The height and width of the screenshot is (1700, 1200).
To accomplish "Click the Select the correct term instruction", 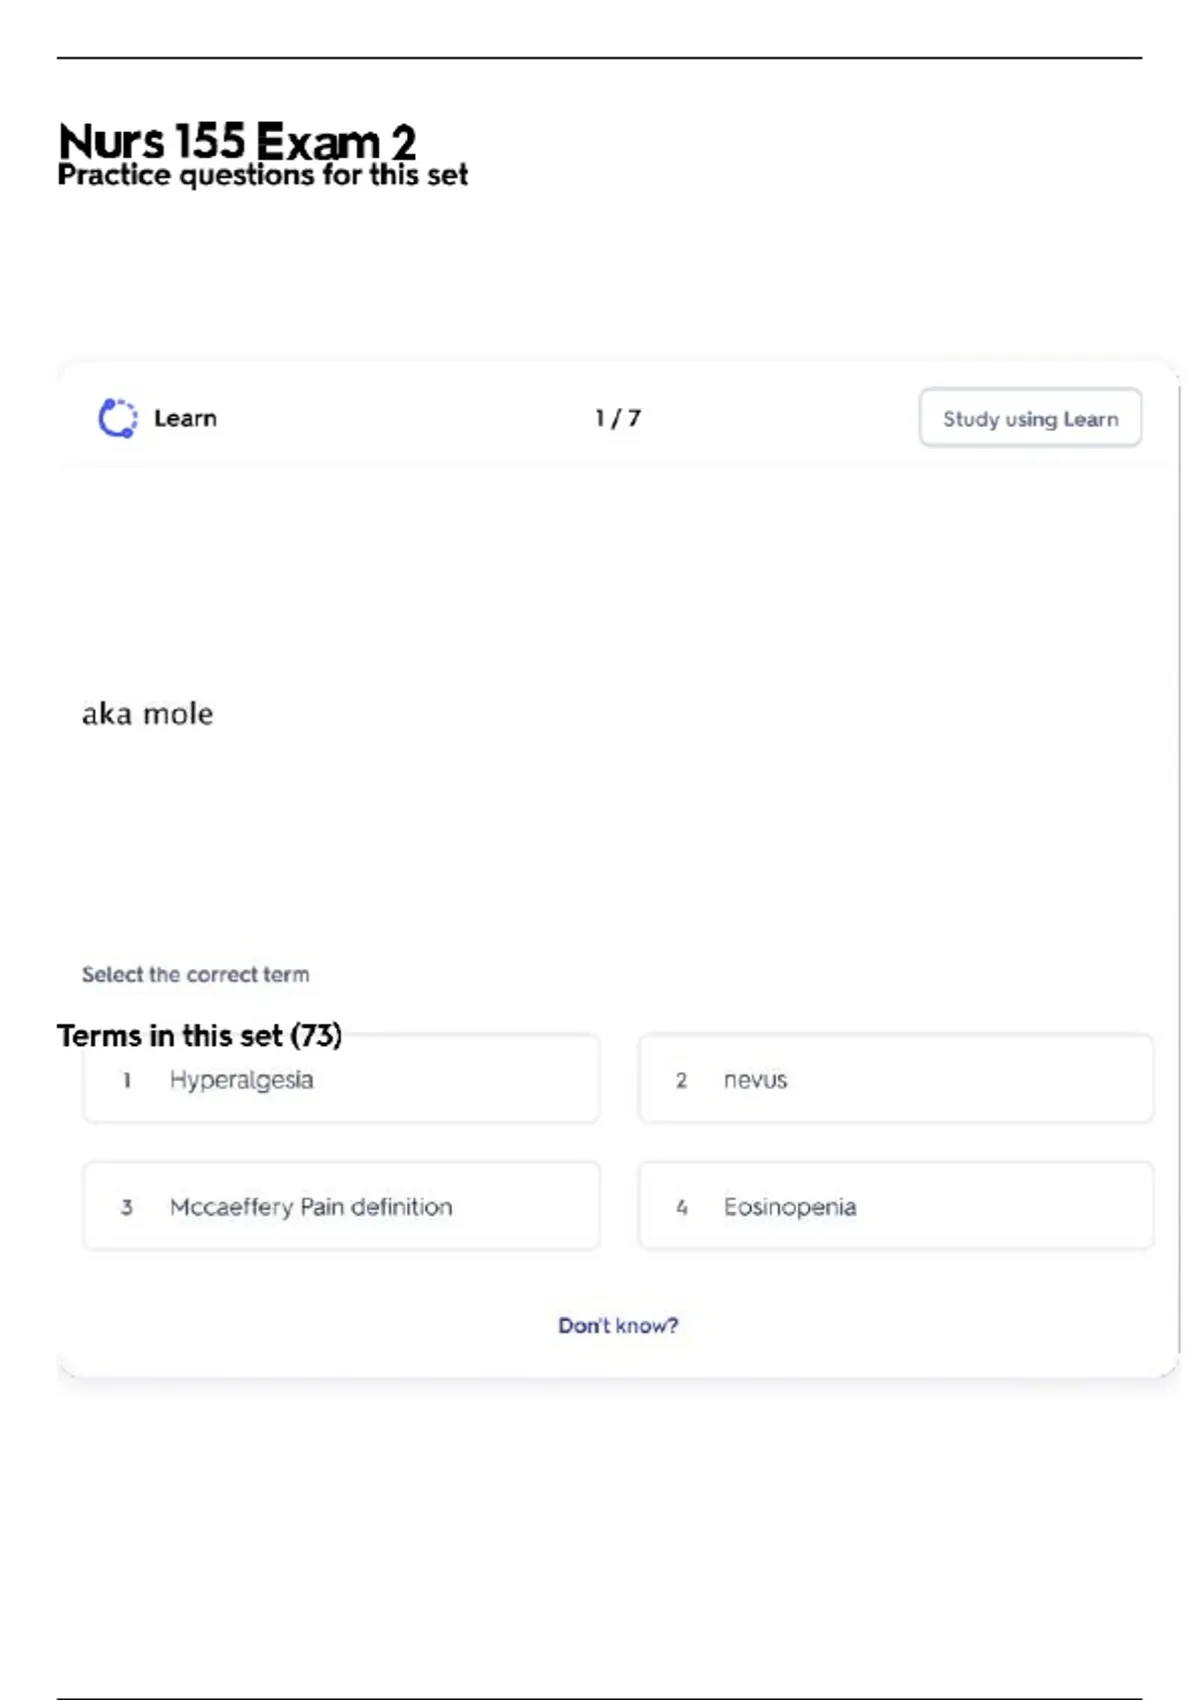I will pyautogui.click(x=195, y=974).
